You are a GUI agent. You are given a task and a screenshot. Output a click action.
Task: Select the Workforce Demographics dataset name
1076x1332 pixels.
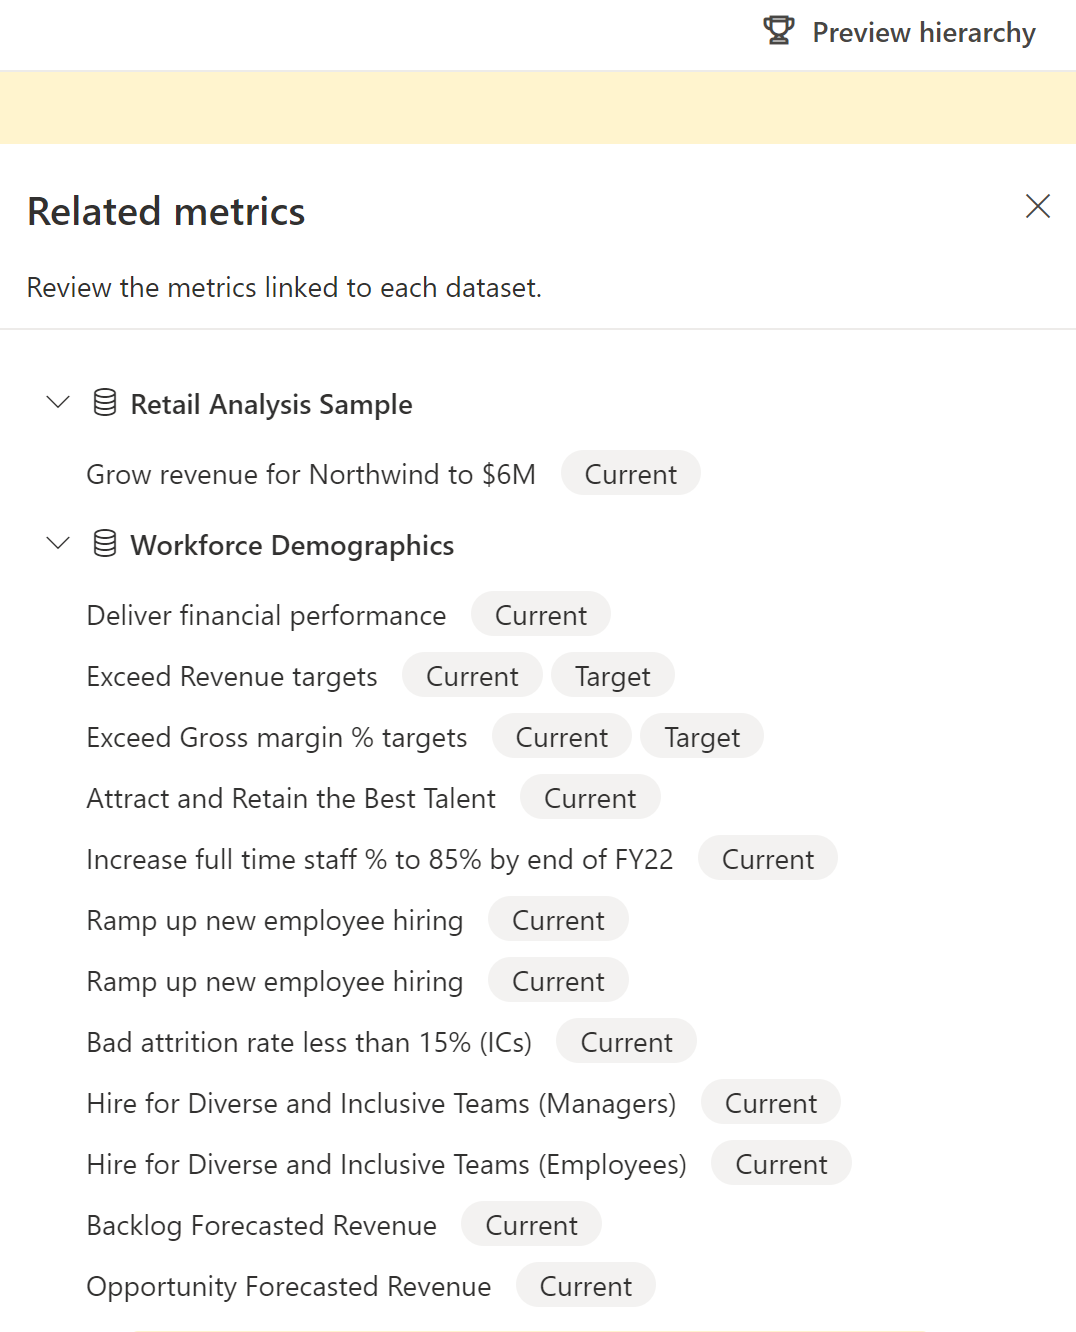click(x=292, y=546)
